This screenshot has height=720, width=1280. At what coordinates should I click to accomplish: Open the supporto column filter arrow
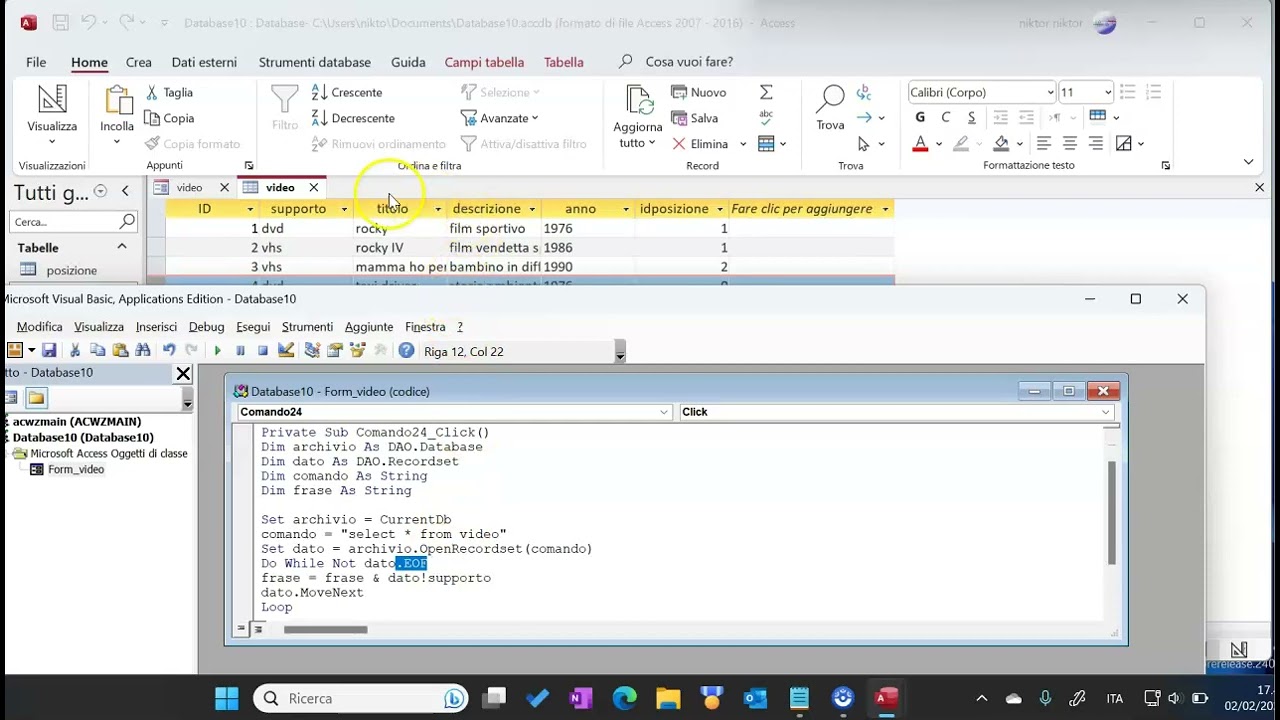344,209
